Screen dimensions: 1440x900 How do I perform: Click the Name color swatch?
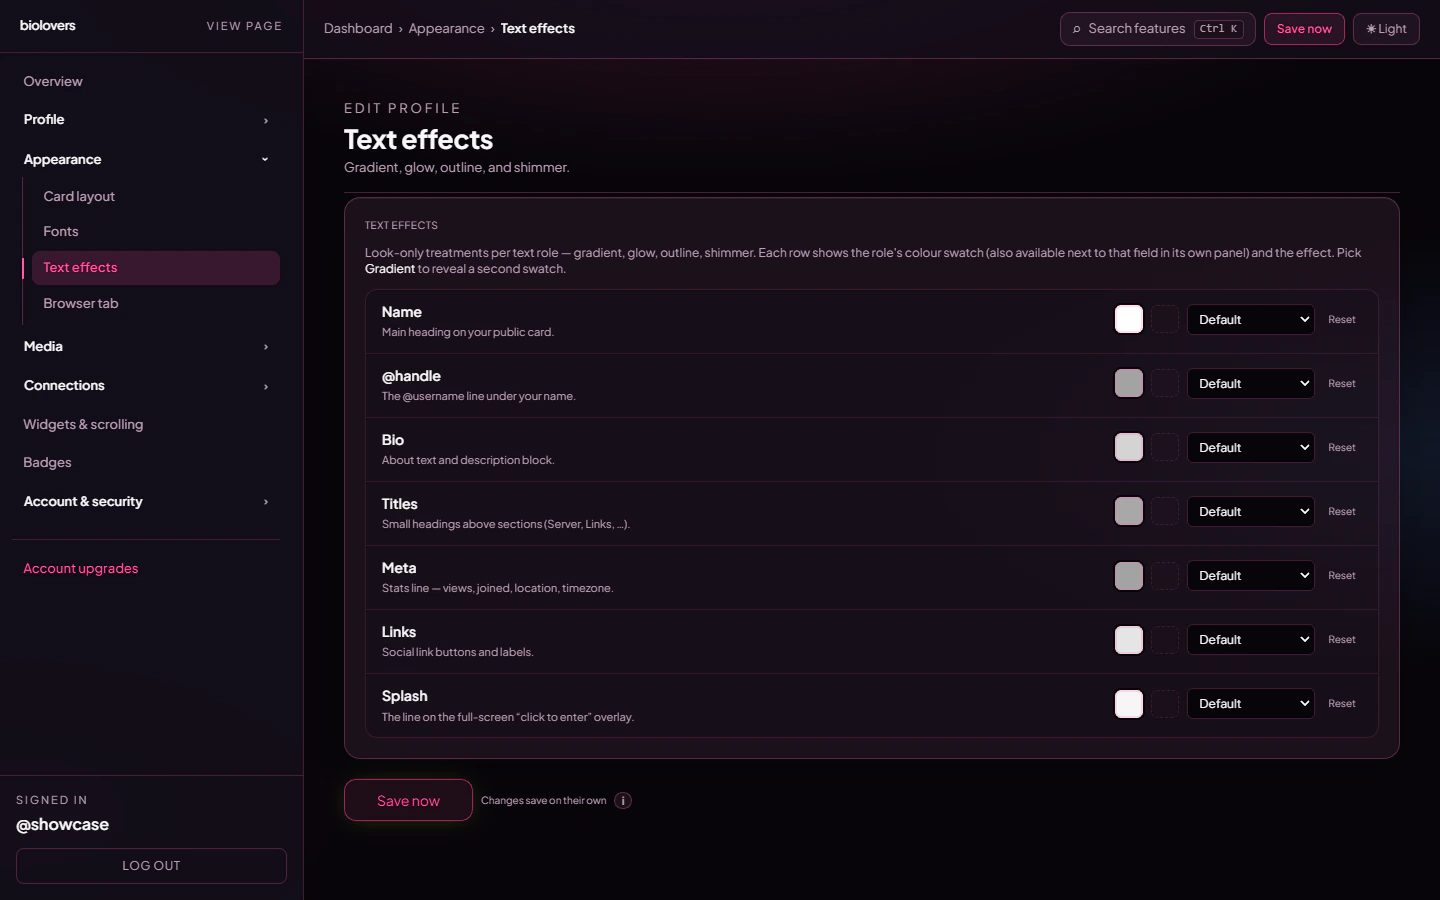1128,319
